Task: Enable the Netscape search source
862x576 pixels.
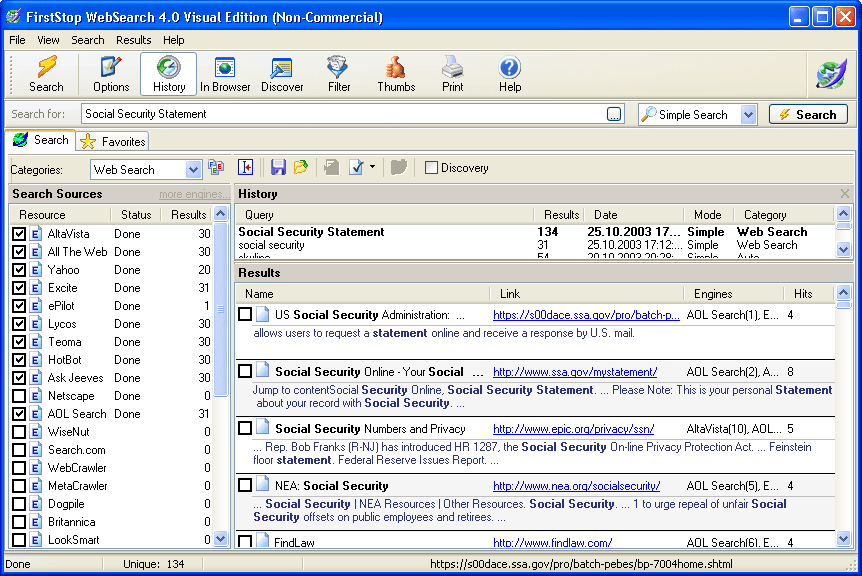Action: pos(19,396)
